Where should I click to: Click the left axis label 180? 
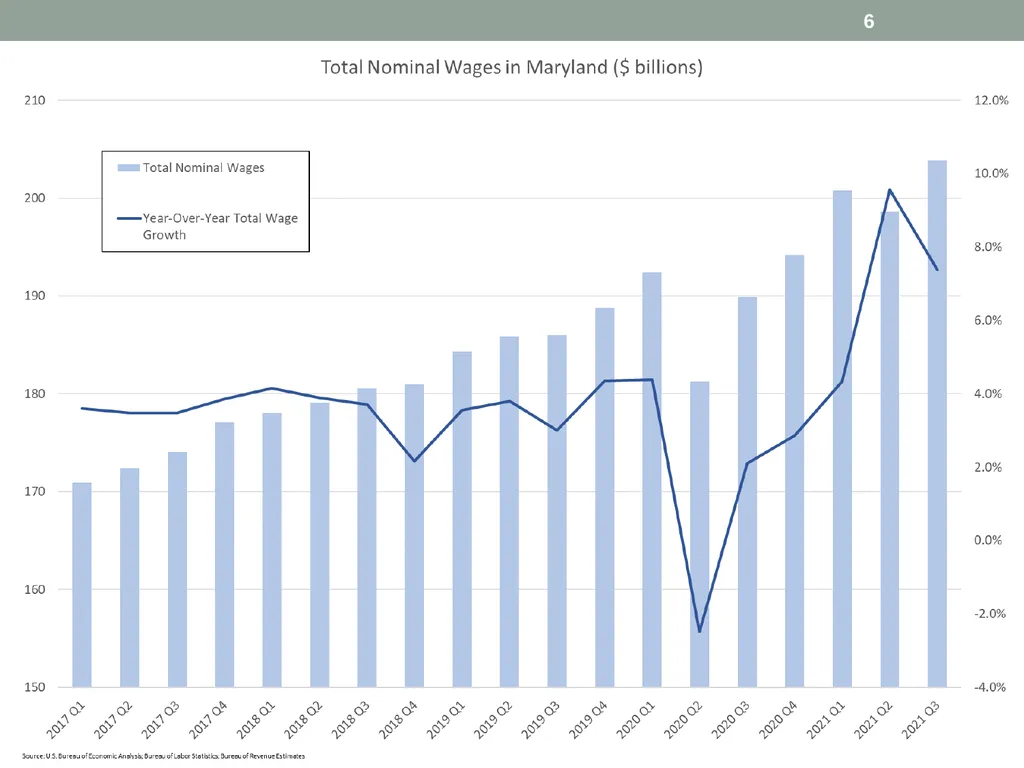click(x=35, y=394)
